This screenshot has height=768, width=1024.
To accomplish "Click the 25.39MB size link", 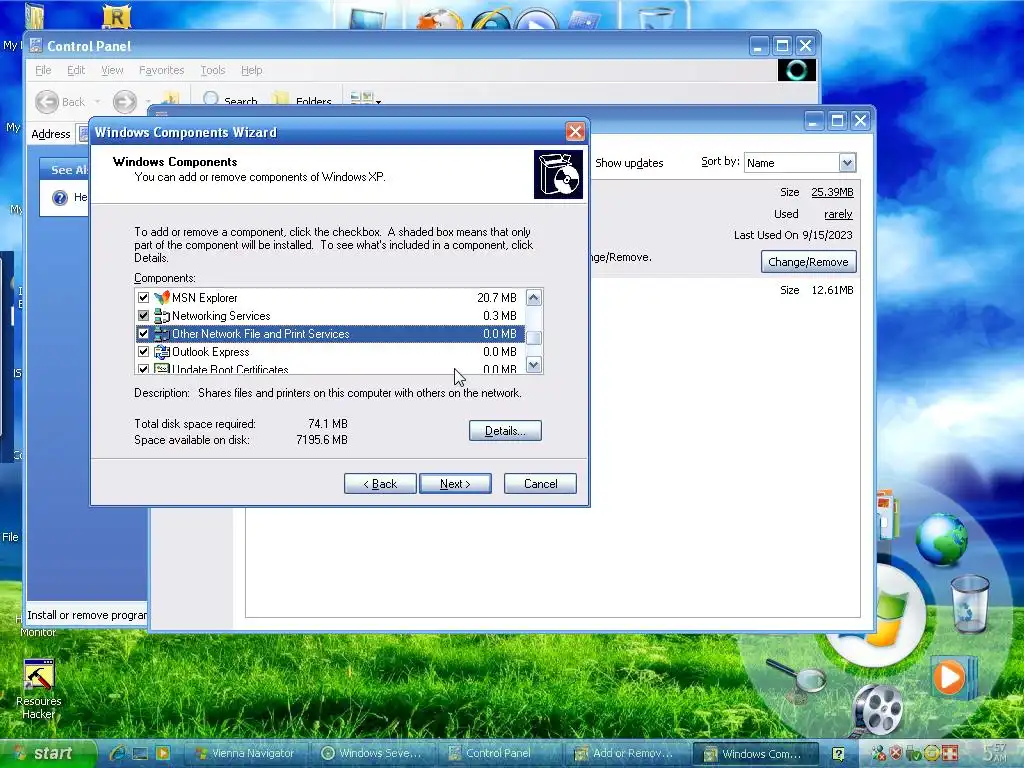I will pos(832,192).
